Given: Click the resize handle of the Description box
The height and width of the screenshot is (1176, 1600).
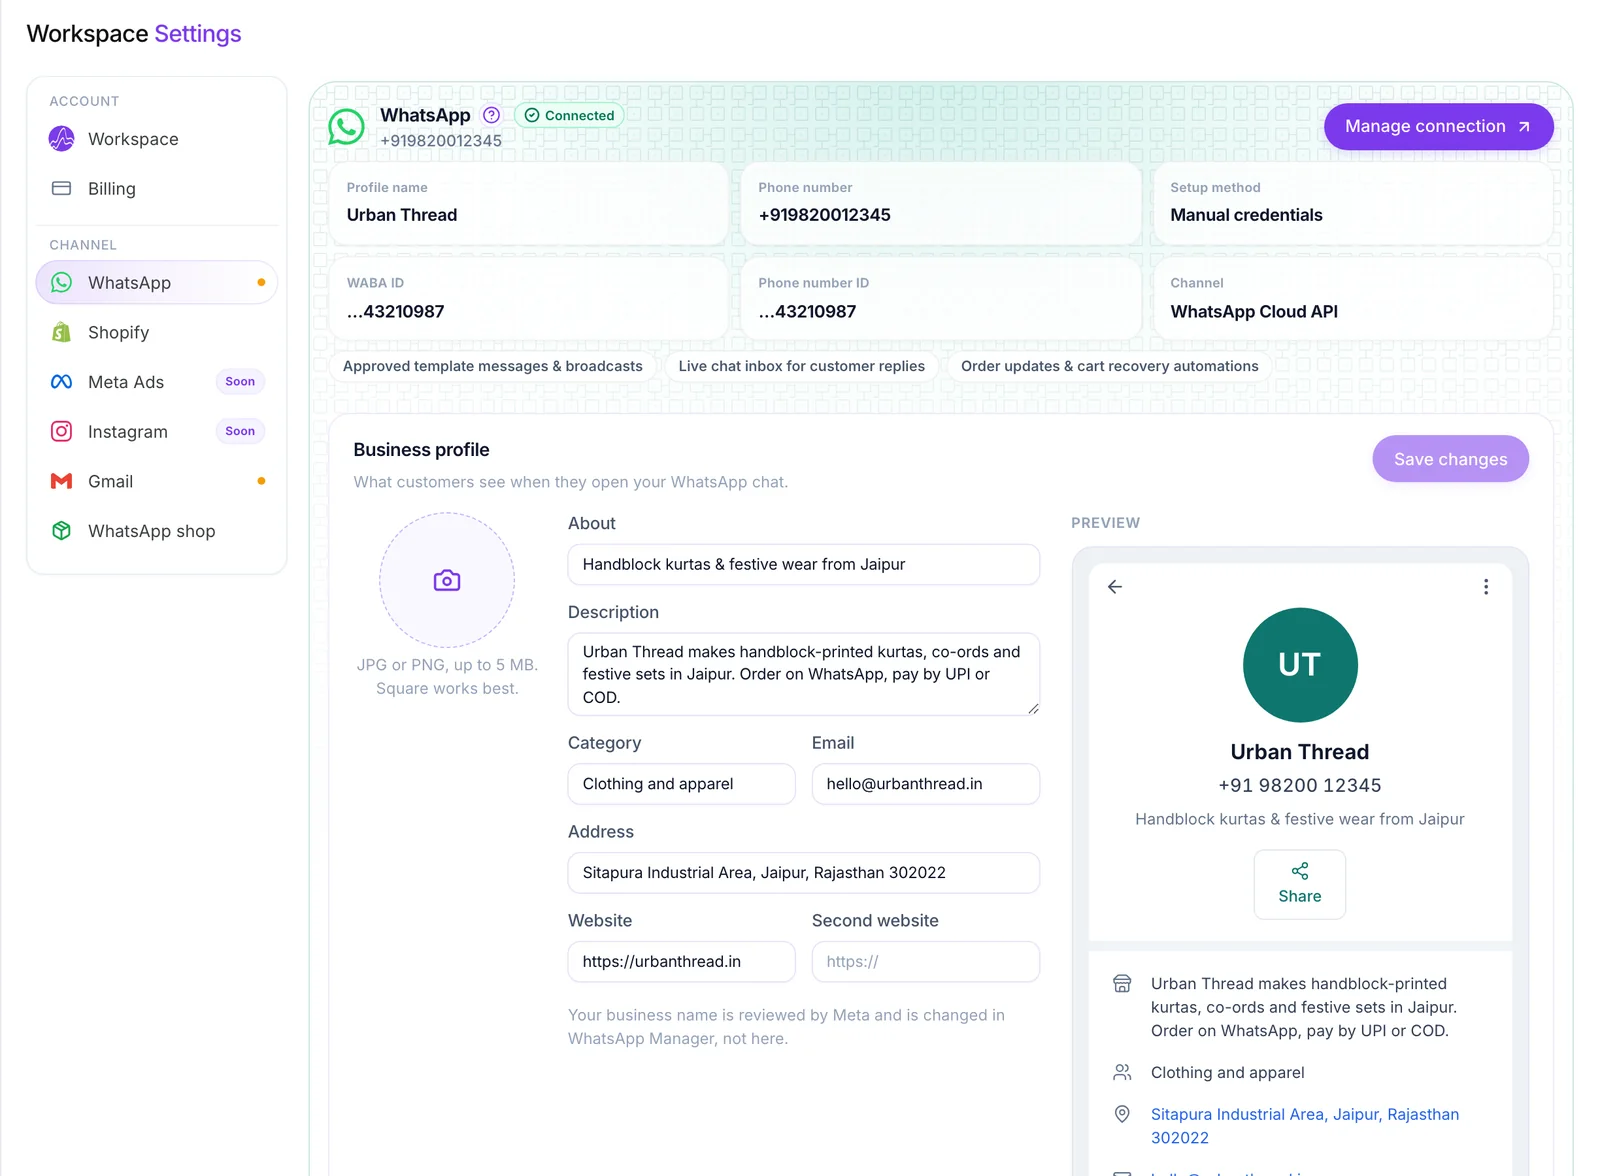Looking at the screenshot, I should coord(1032,708).
